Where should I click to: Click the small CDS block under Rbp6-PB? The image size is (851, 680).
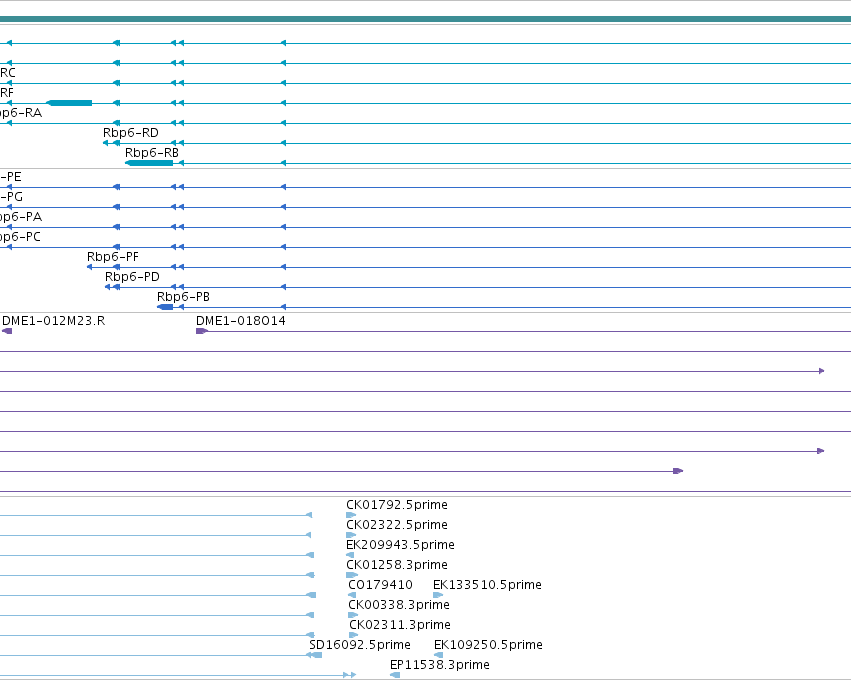coord(165,307)
